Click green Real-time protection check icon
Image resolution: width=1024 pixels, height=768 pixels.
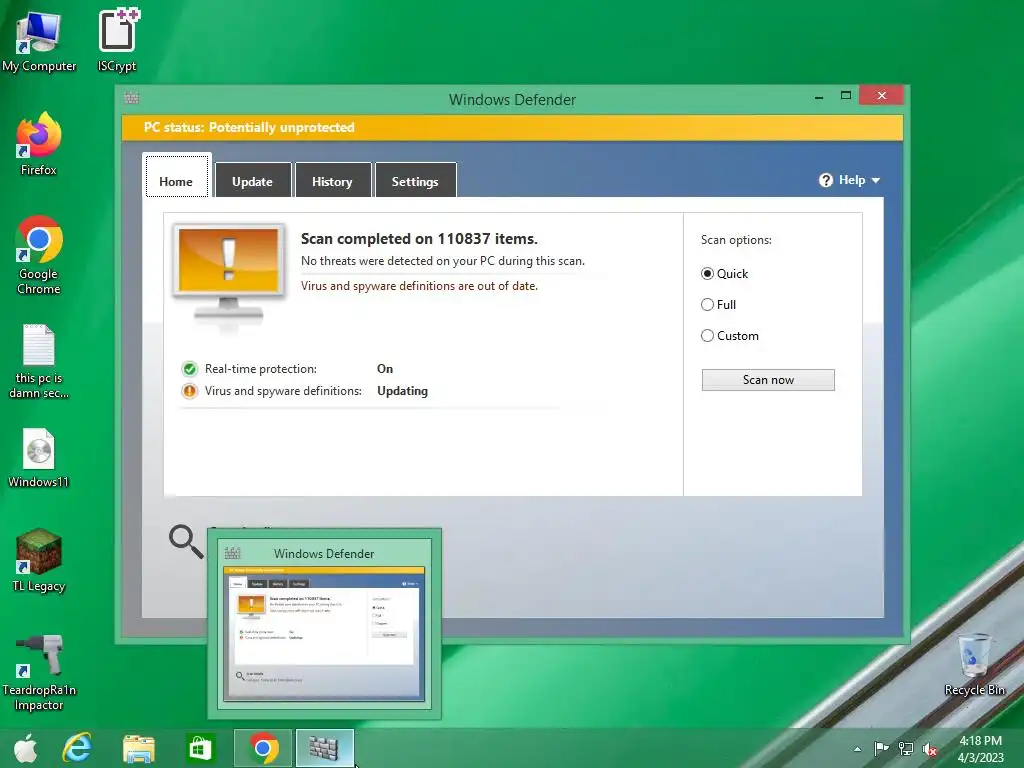189,369
